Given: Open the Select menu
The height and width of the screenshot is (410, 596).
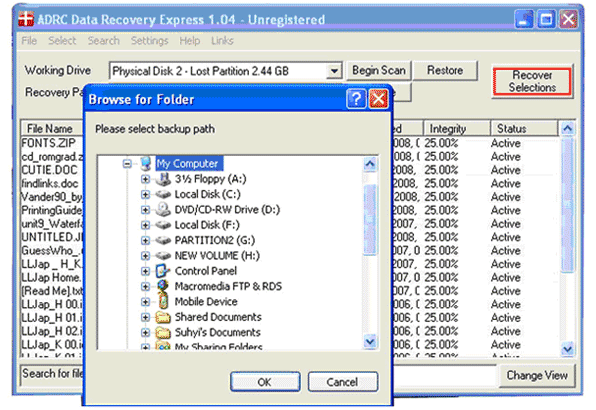Looking at the screenshot, I should (x=62, y=41).
